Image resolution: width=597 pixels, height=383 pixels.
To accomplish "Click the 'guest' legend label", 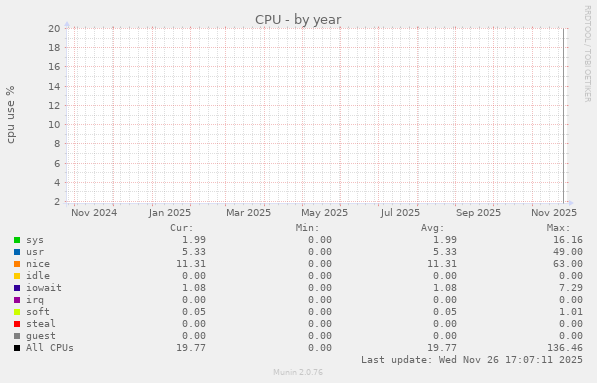I will click(x=41, y=336).
